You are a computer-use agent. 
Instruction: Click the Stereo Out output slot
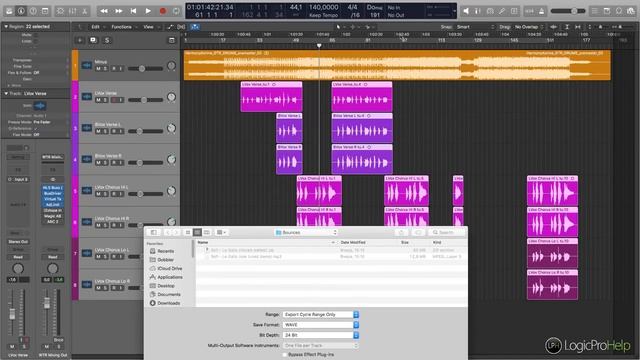point(18,242)
